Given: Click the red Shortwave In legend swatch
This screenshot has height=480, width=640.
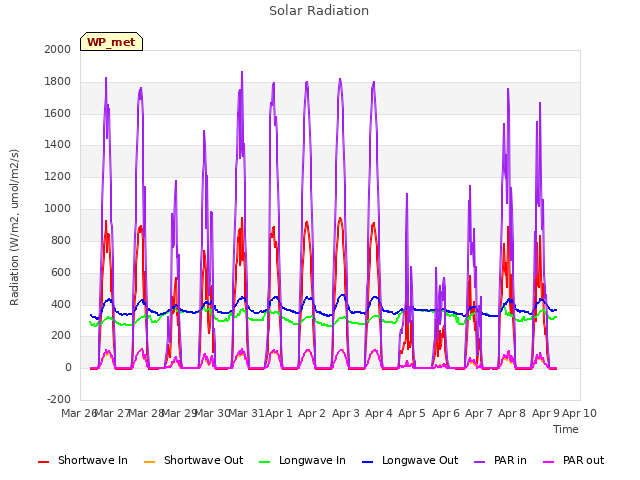Looking at the screenshot, I should [43, 462].
